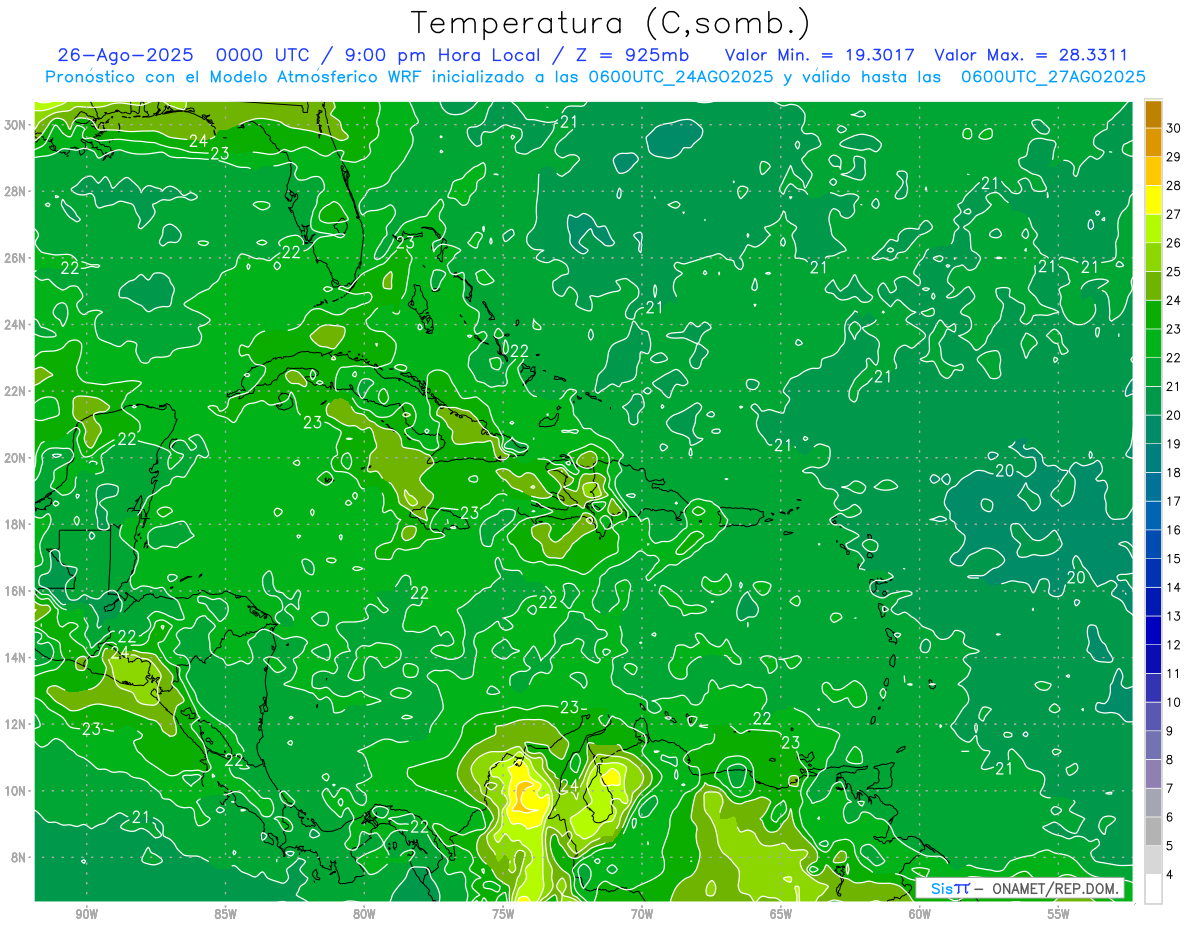Click the 75W longitude label

(503, 914)
